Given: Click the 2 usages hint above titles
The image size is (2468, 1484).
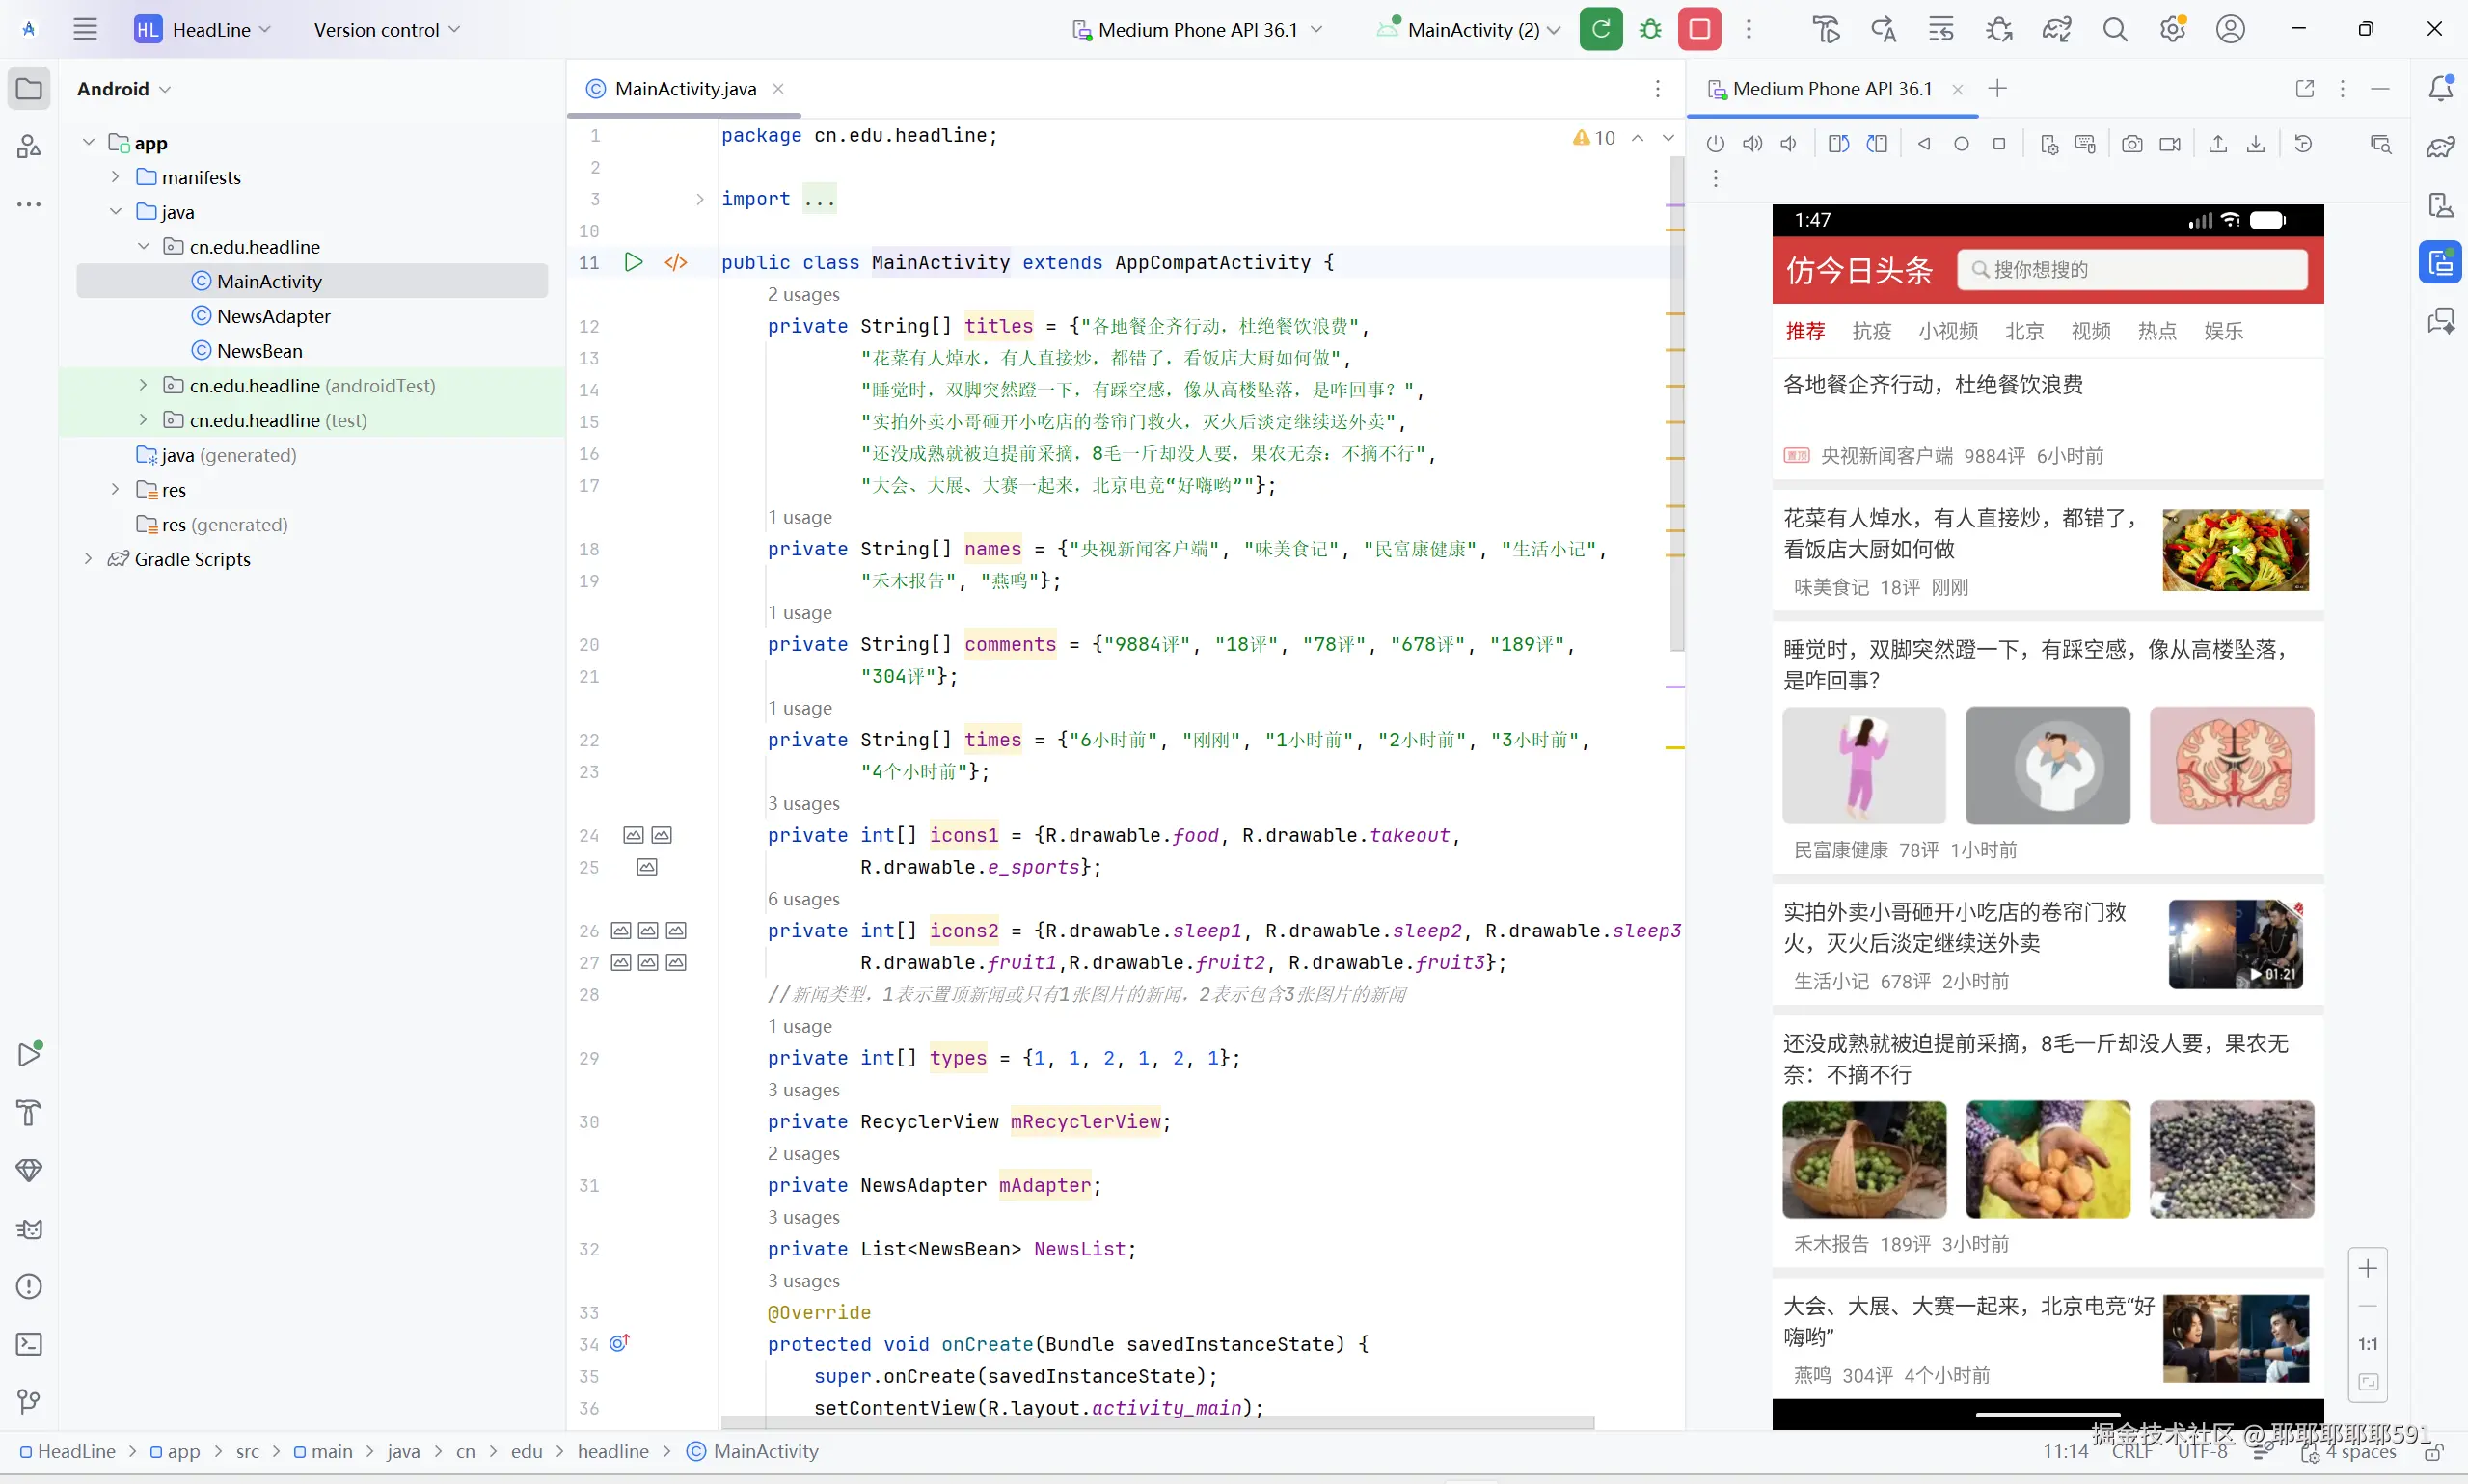Looking at the screenshot, I should (803, 295).
